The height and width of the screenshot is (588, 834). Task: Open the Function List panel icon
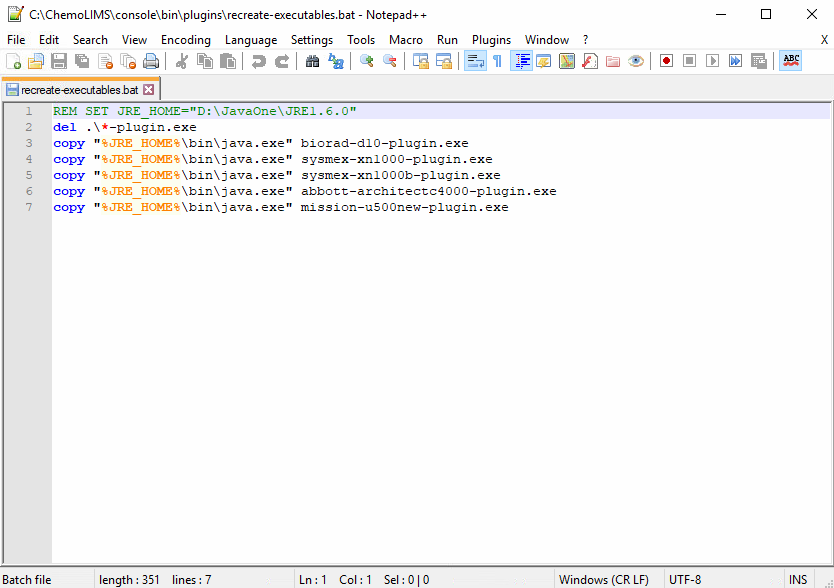click(590, 61)
